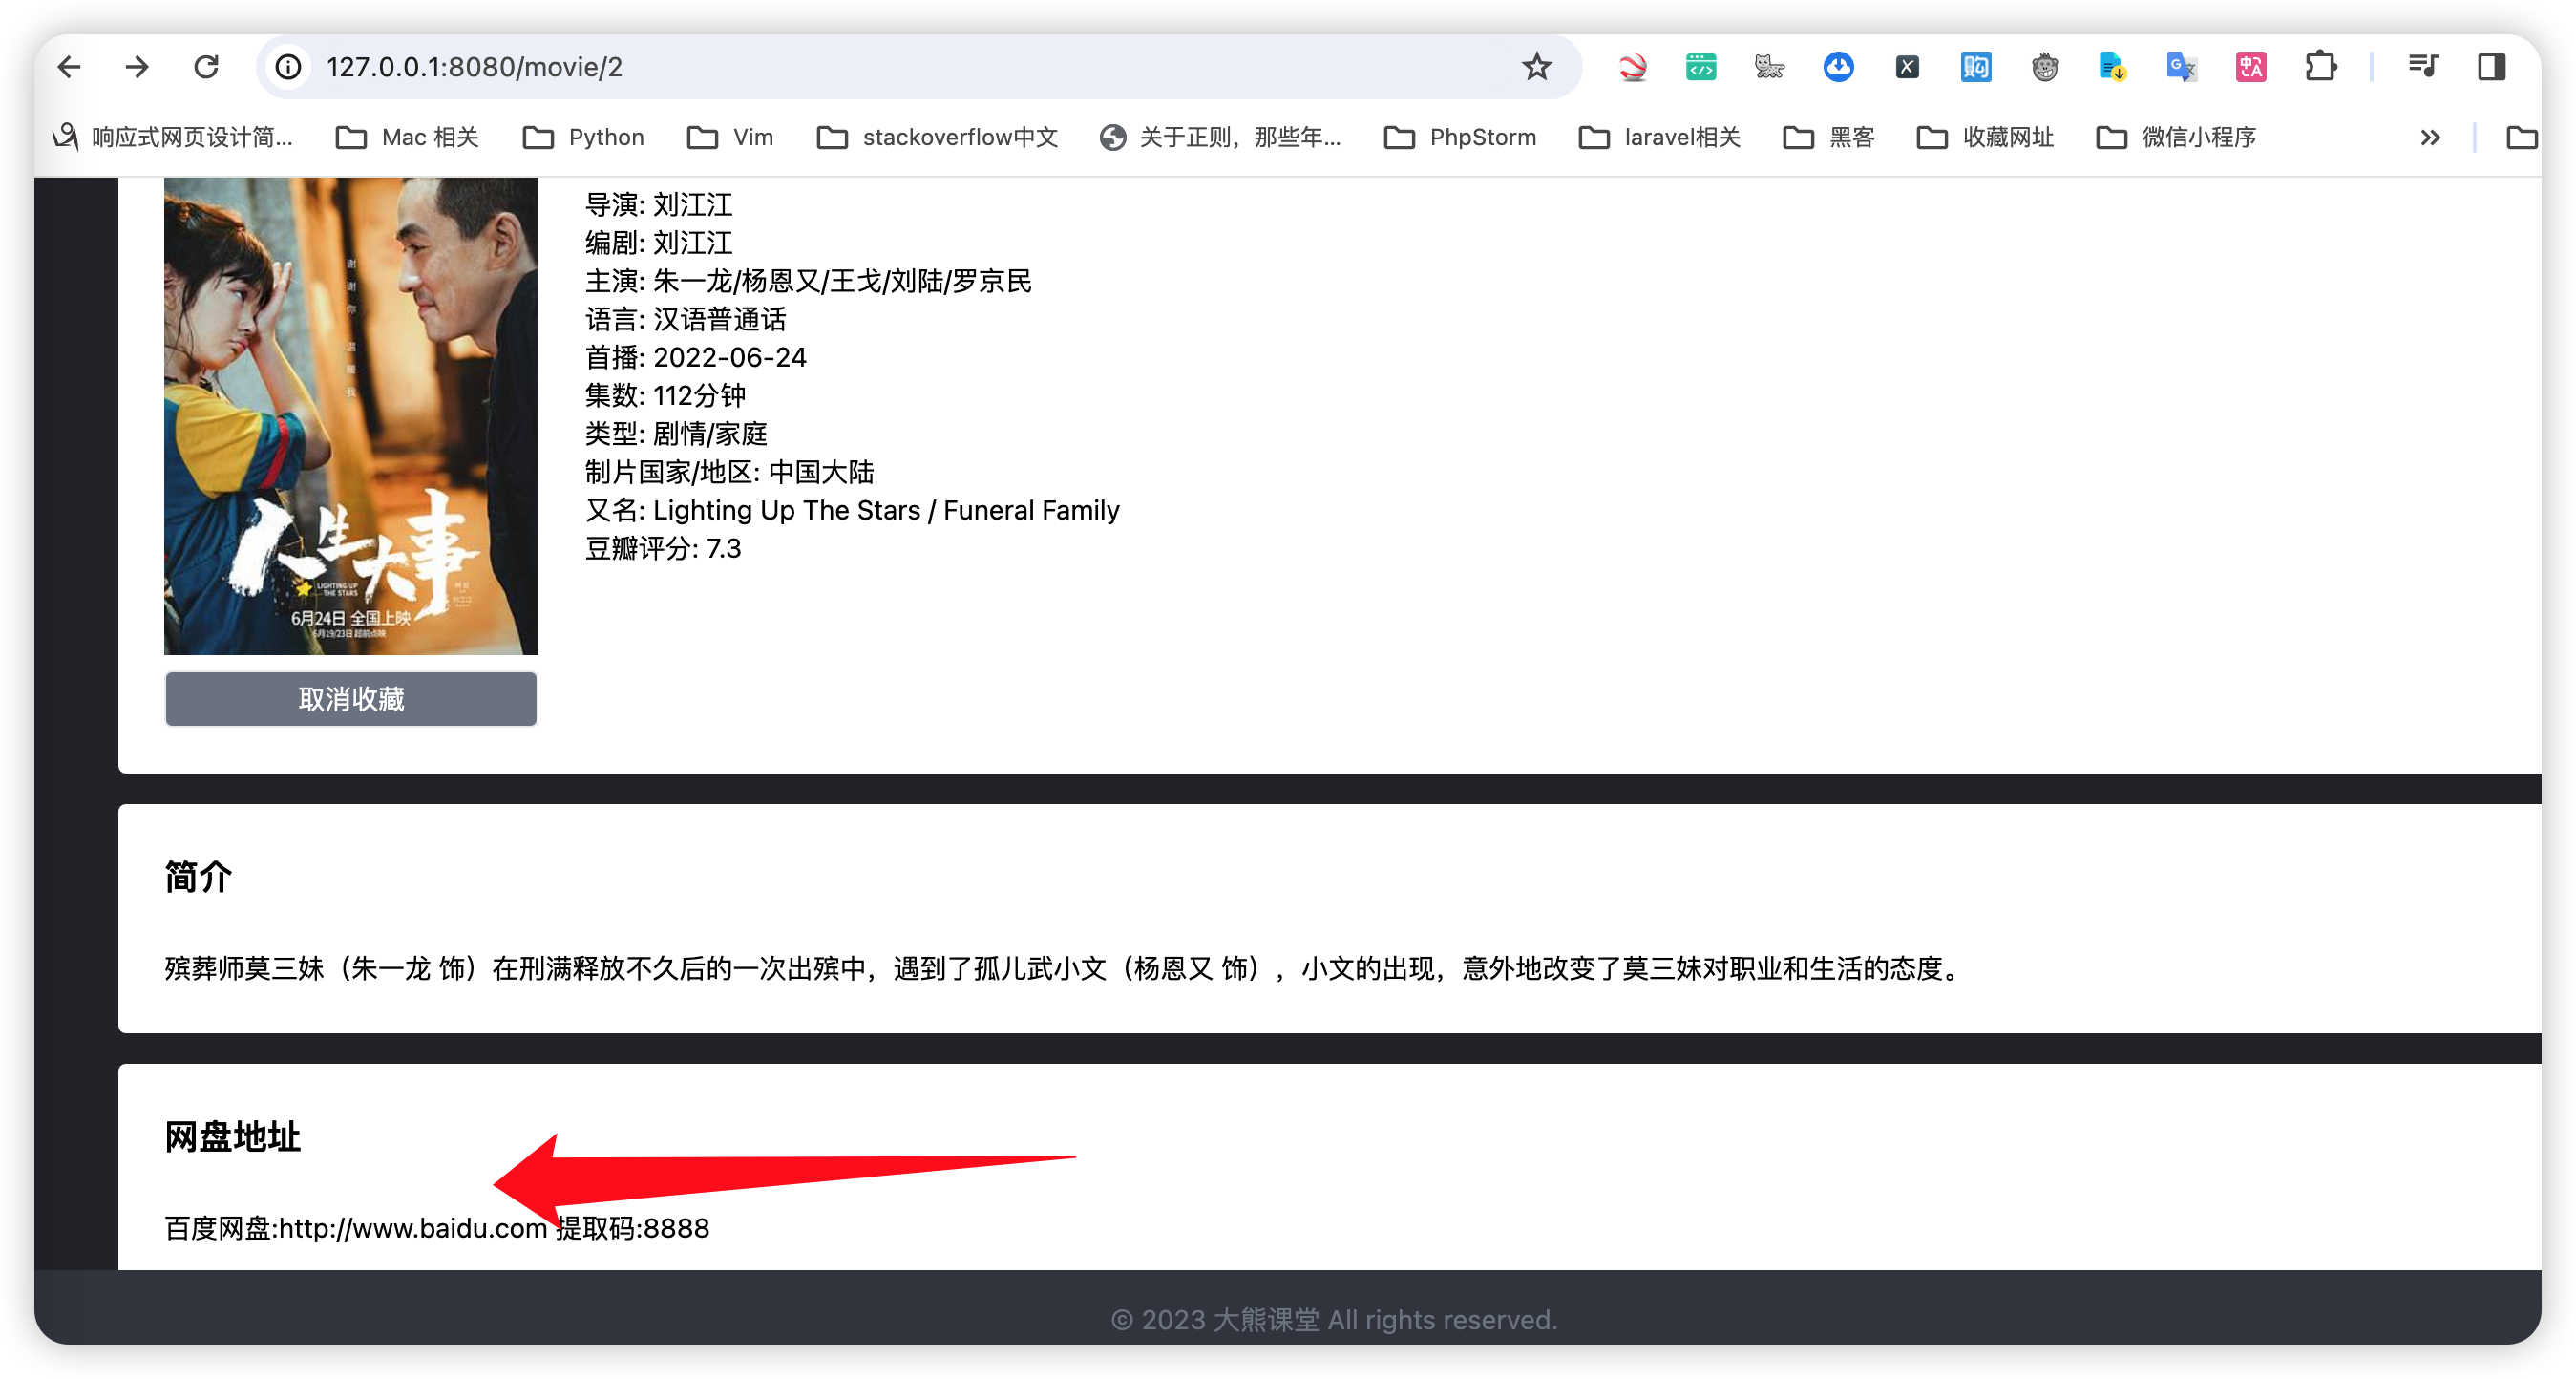Click the 简介 section heading
Screen dimensions: 2576x1379
pyautogui.click(x=198, y=877)
